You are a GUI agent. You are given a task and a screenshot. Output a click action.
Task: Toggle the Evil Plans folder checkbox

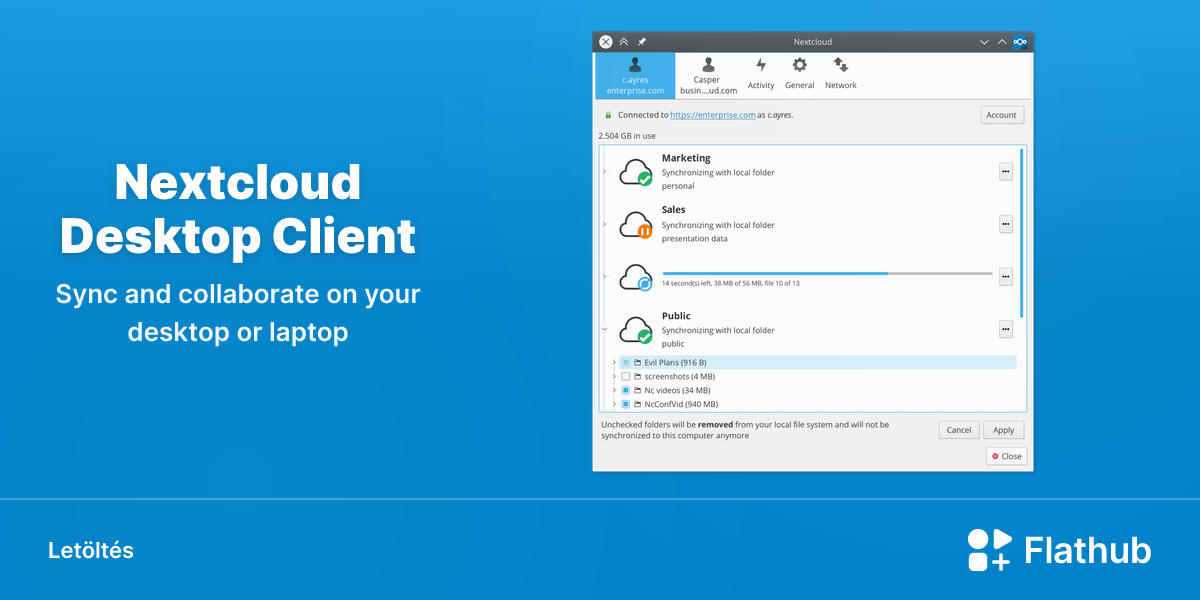click(626, 362)
